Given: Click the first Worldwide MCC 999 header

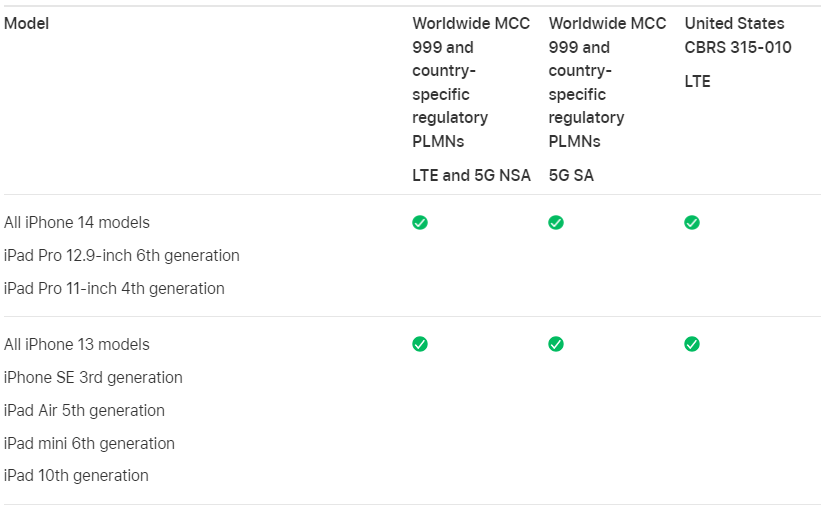Looking at the screenshot, I should 471,82.
